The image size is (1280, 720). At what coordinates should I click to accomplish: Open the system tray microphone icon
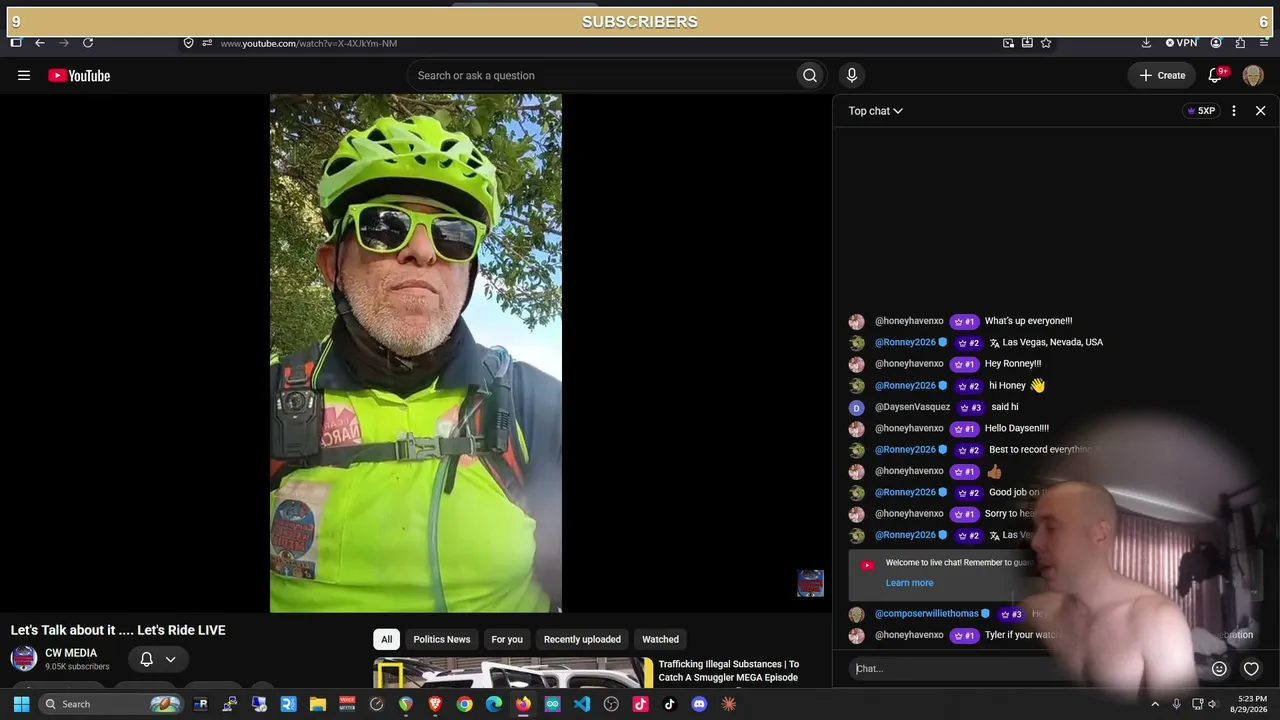(x=1176, y=704)
